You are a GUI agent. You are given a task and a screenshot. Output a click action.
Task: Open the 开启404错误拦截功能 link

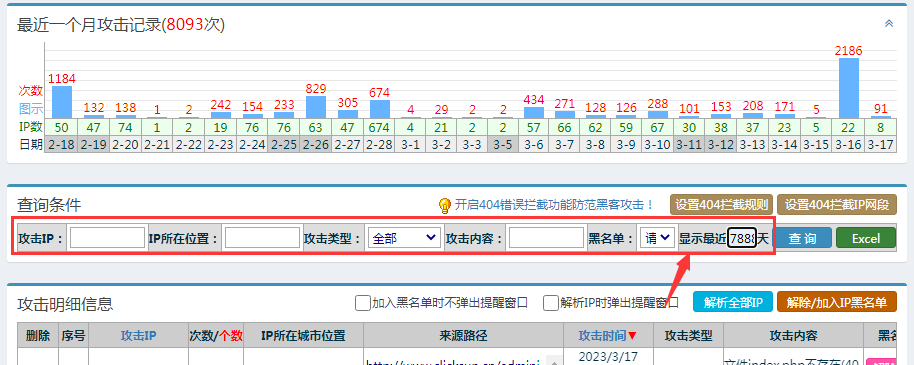(554, 205)
